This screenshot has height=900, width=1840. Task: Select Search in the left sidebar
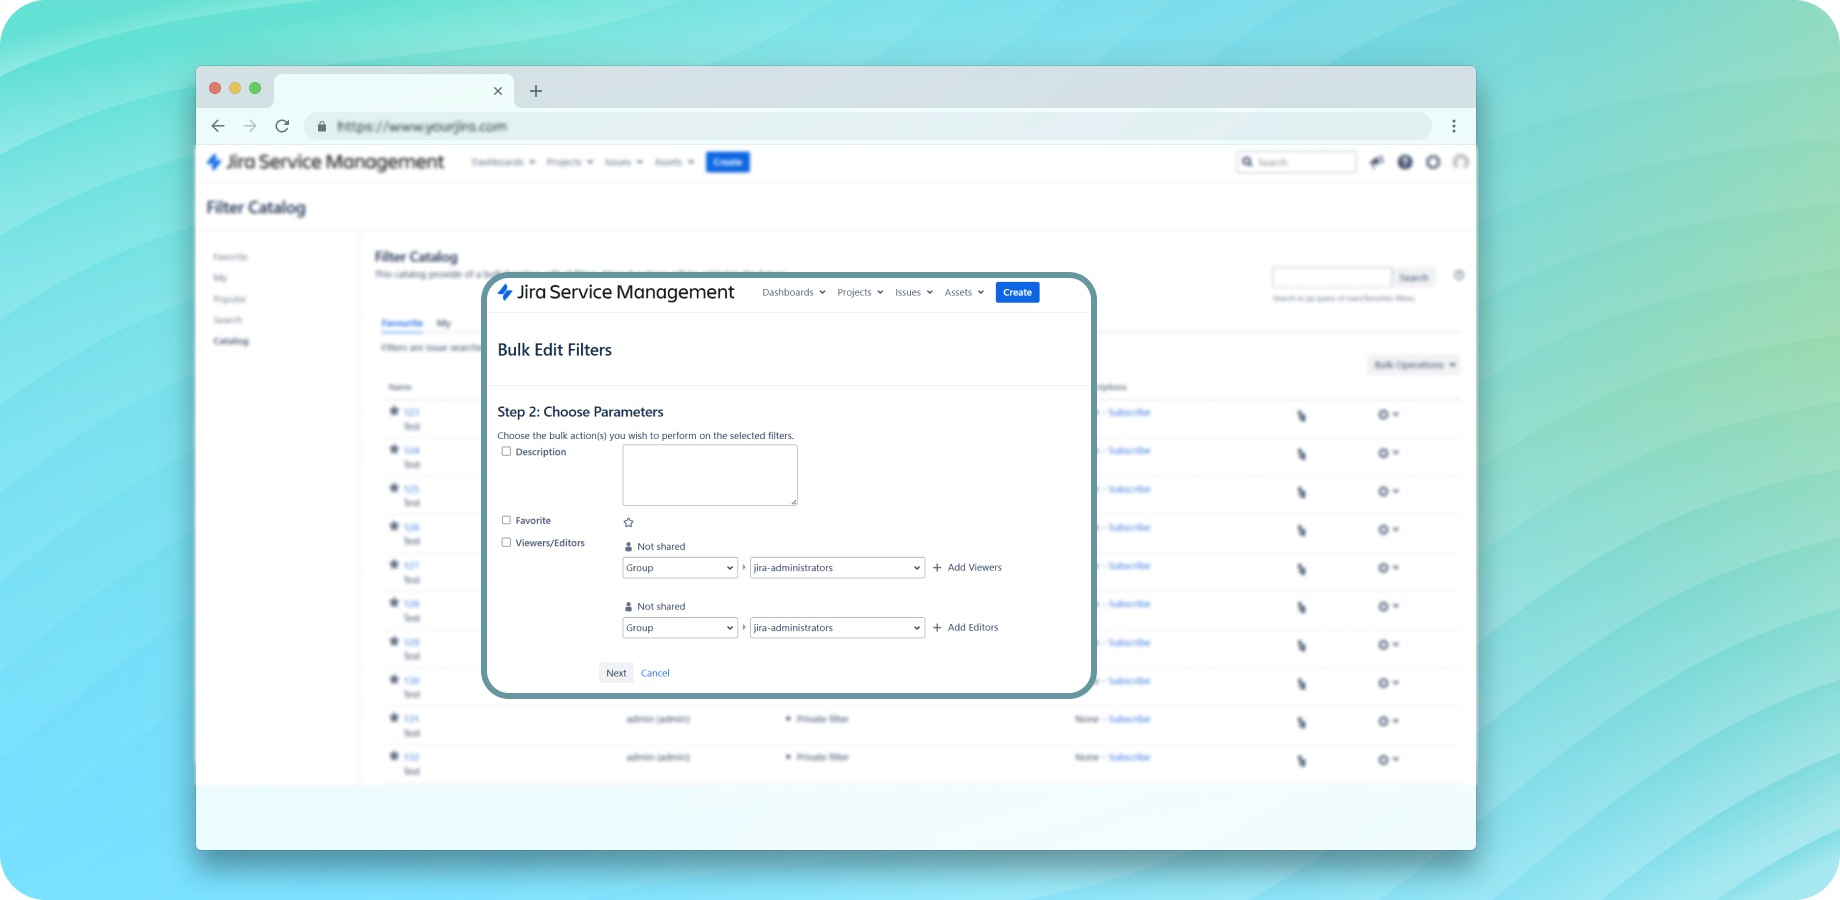(228, 320)
